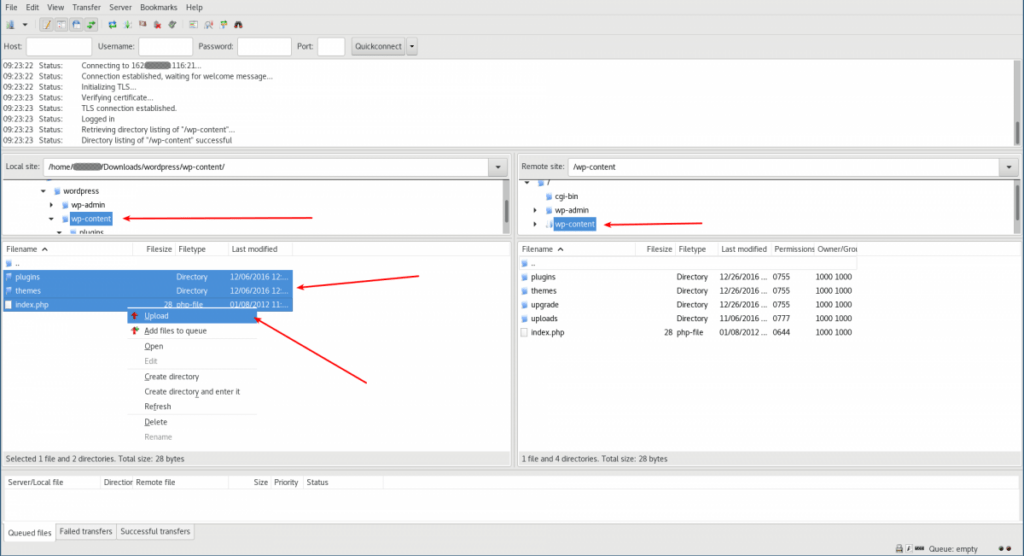Click the remote cgi-bin folder icon
This screenshot has width=1024, height=556.
(549, 197)
